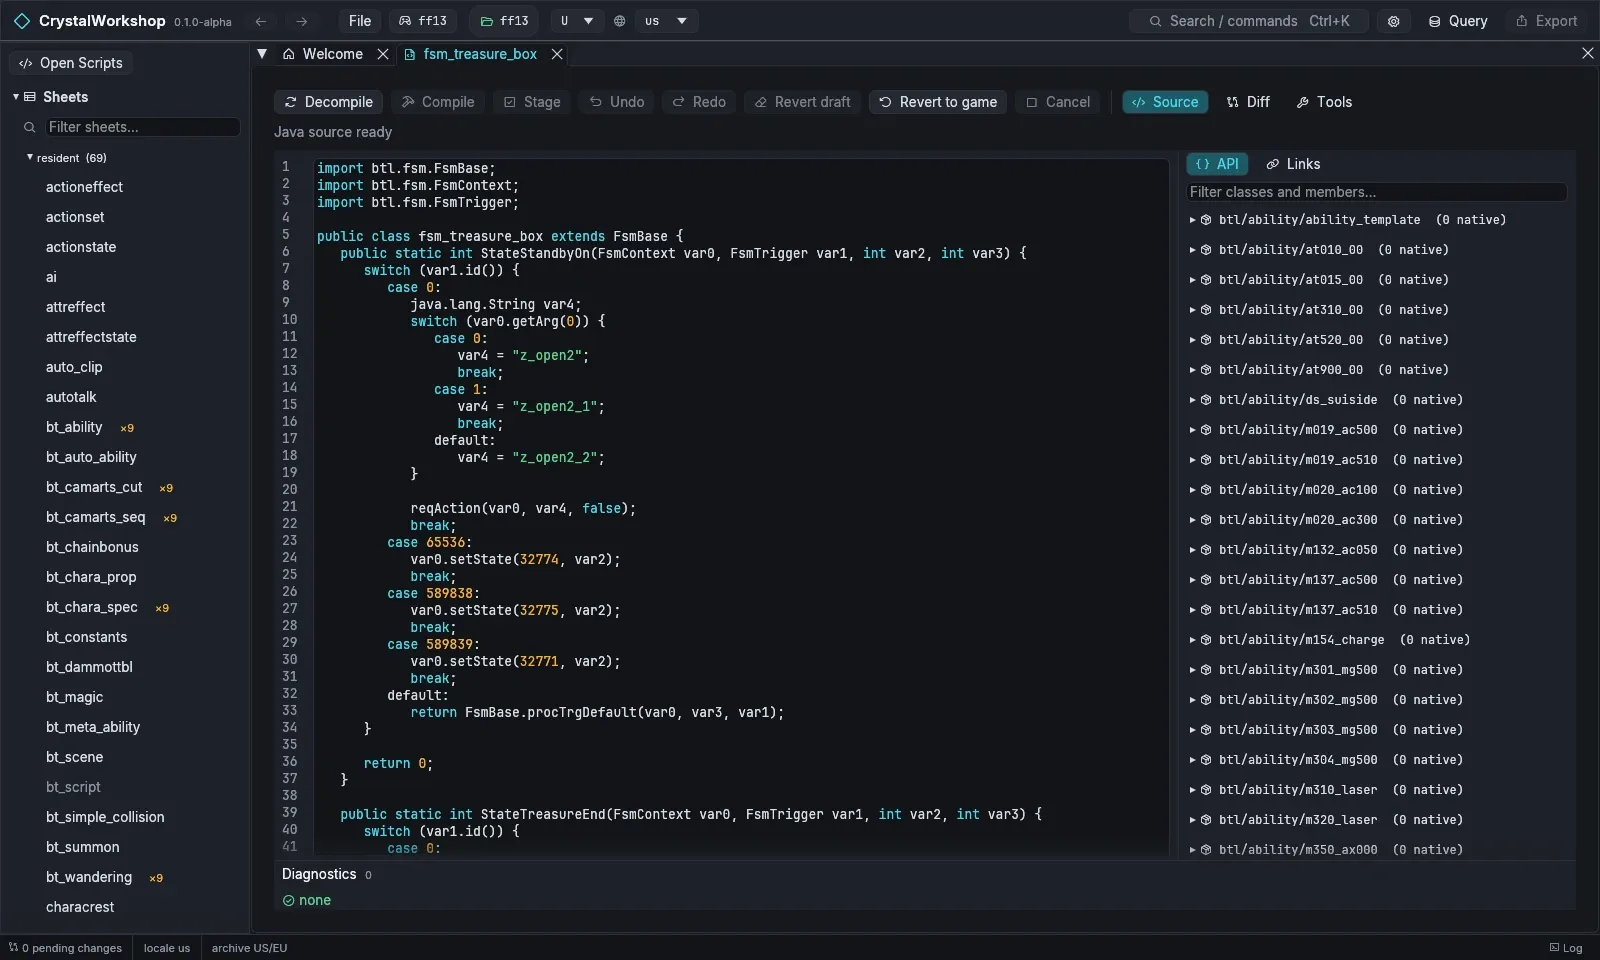
Task: Focus the Filter classes and members field
Action: coord(1376,192)
